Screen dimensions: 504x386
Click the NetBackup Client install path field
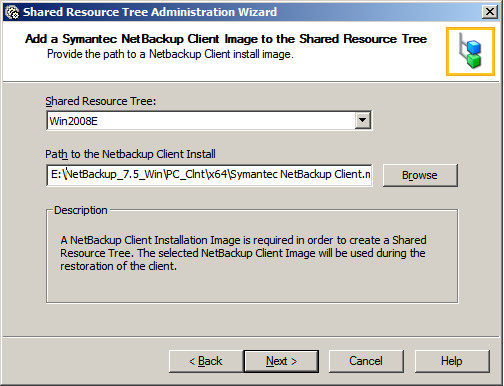click(209, 175)
